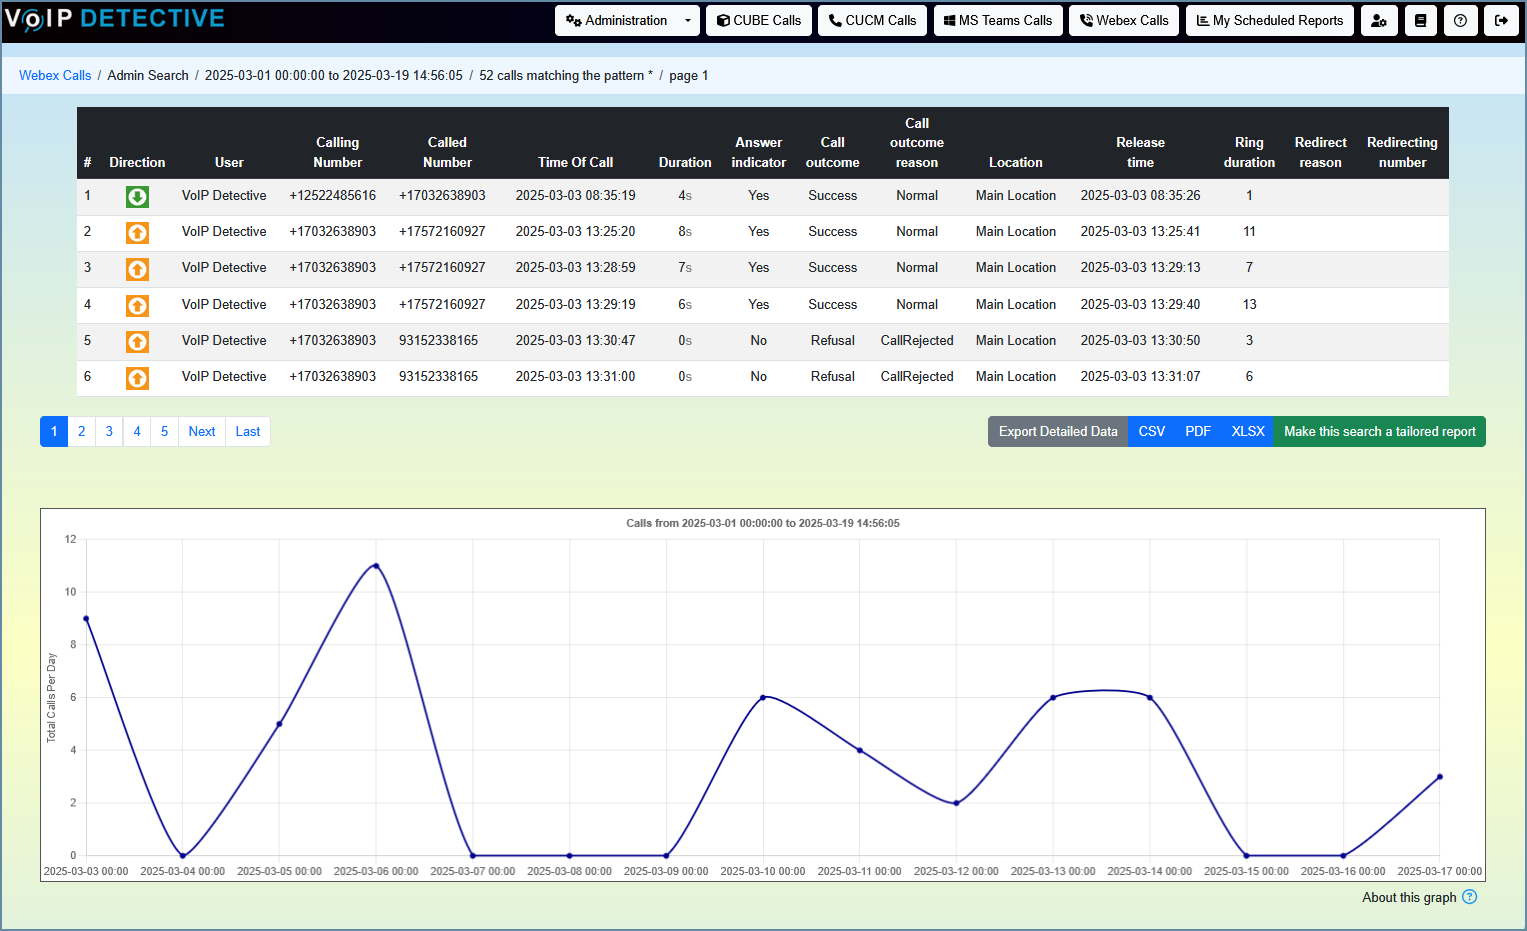Image resolution: width=1527 pixels, height=931 pixels.
Task: Open user account settings icon
Action: point(1379,20)
